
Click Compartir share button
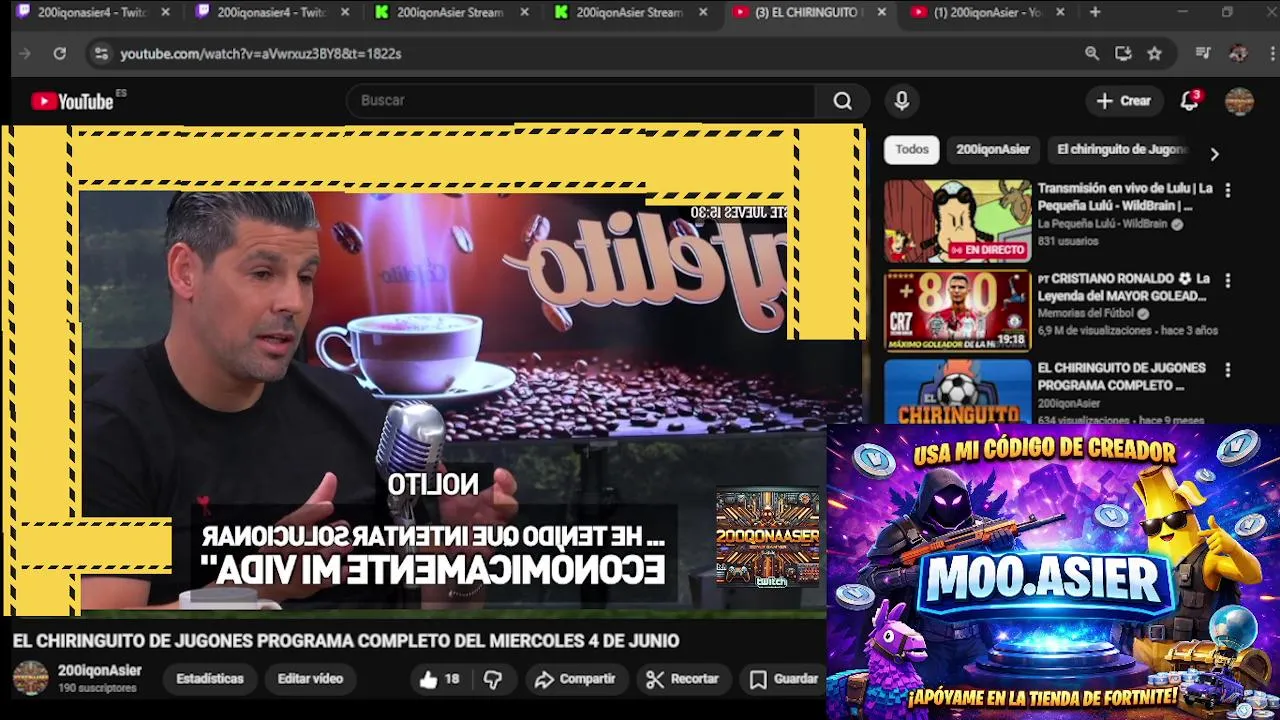coord(575,679)
